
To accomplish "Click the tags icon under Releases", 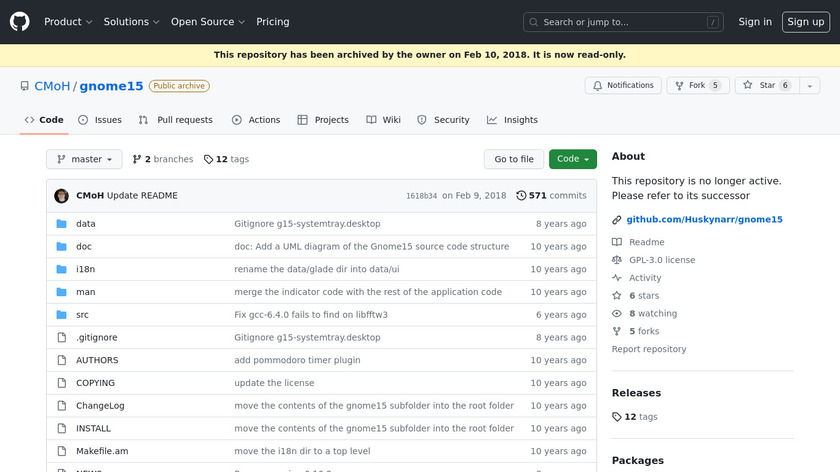I will pyautogui.click(x=617, y=417).
